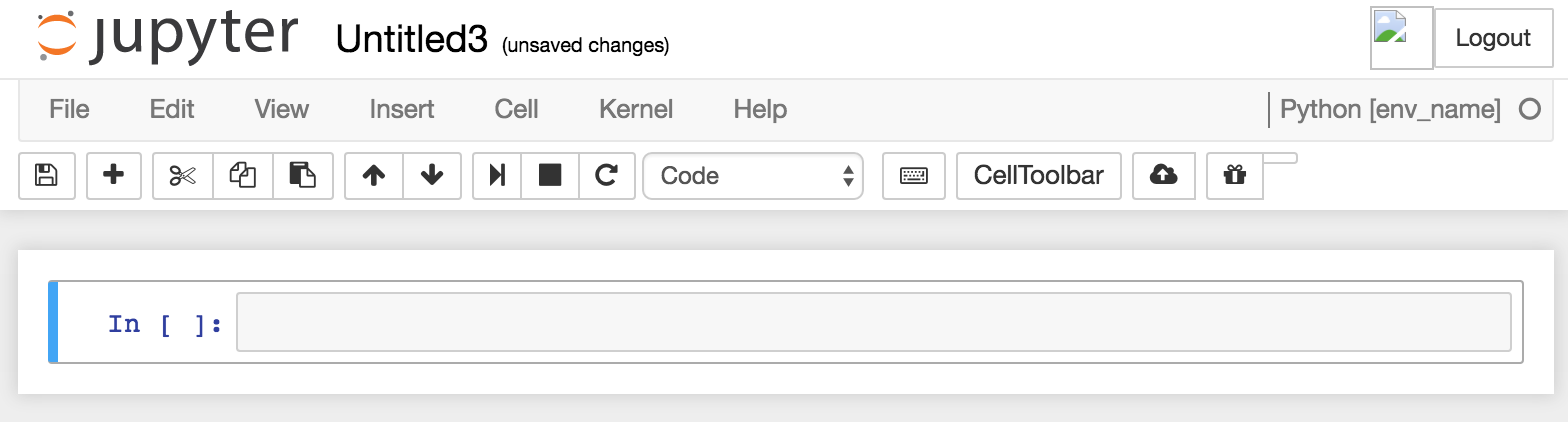Cut selected cells with scissors icon
The image size is (1568, 422).
point(182,176)
